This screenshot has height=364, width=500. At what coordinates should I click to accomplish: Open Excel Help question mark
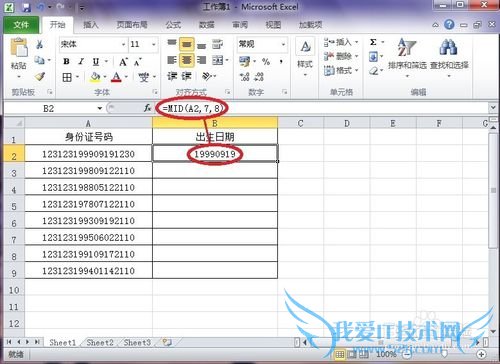[x=449, y=25]
